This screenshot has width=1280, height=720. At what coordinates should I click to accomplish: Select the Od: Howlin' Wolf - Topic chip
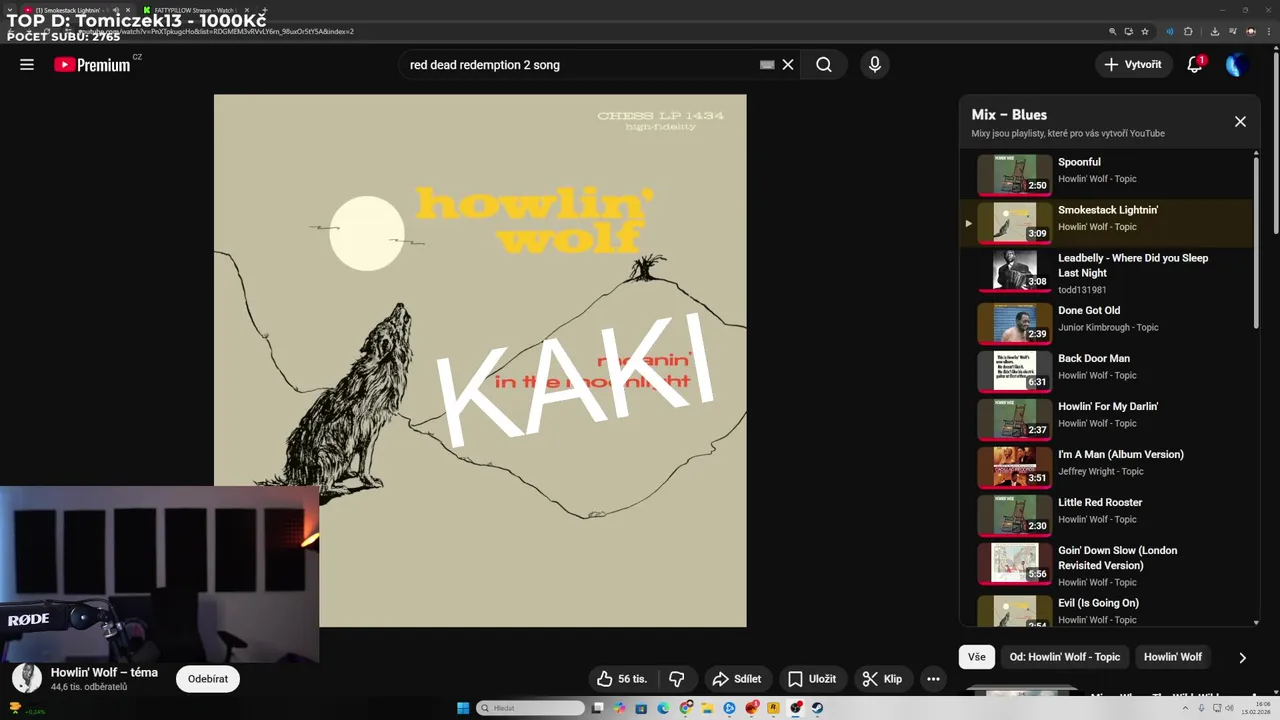[x=1064, y=657]
